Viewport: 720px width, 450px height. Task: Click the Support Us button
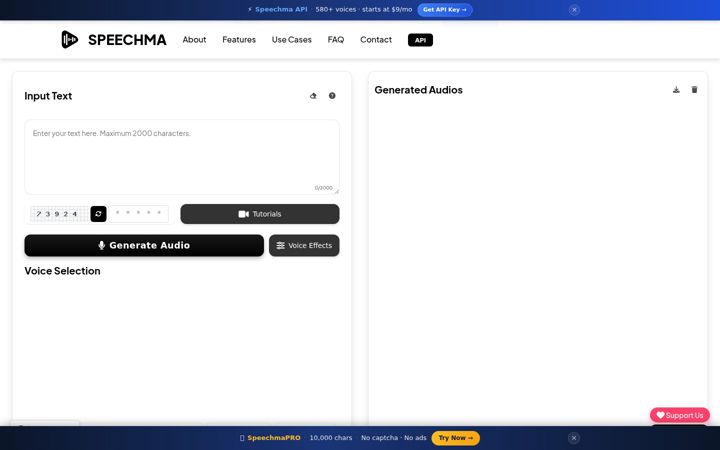tap(680, 415)
